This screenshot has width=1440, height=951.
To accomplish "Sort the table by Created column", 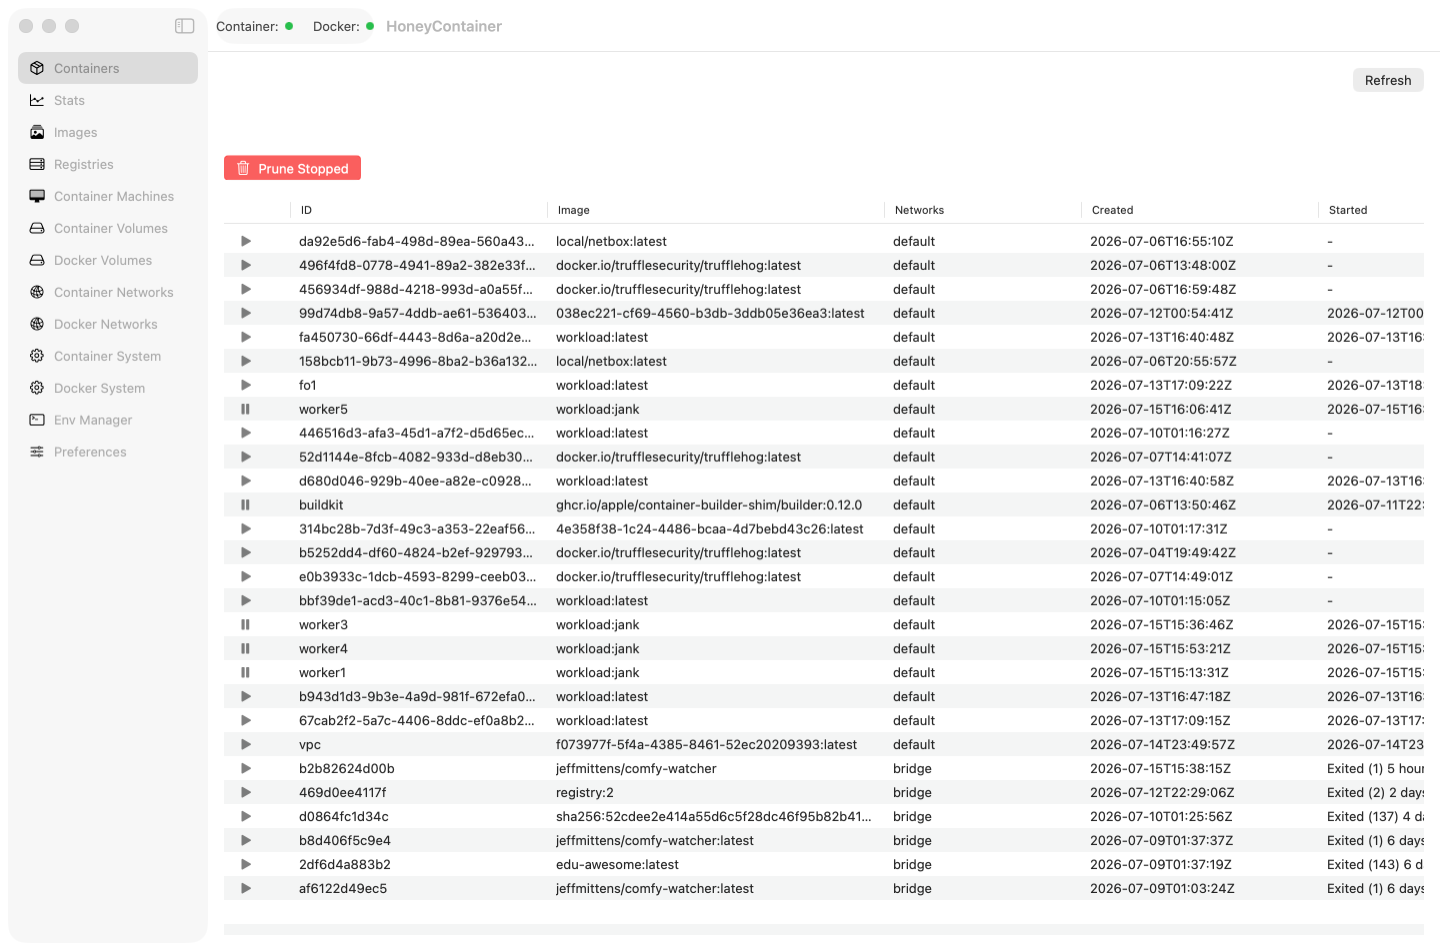I will coord(1112,210).
